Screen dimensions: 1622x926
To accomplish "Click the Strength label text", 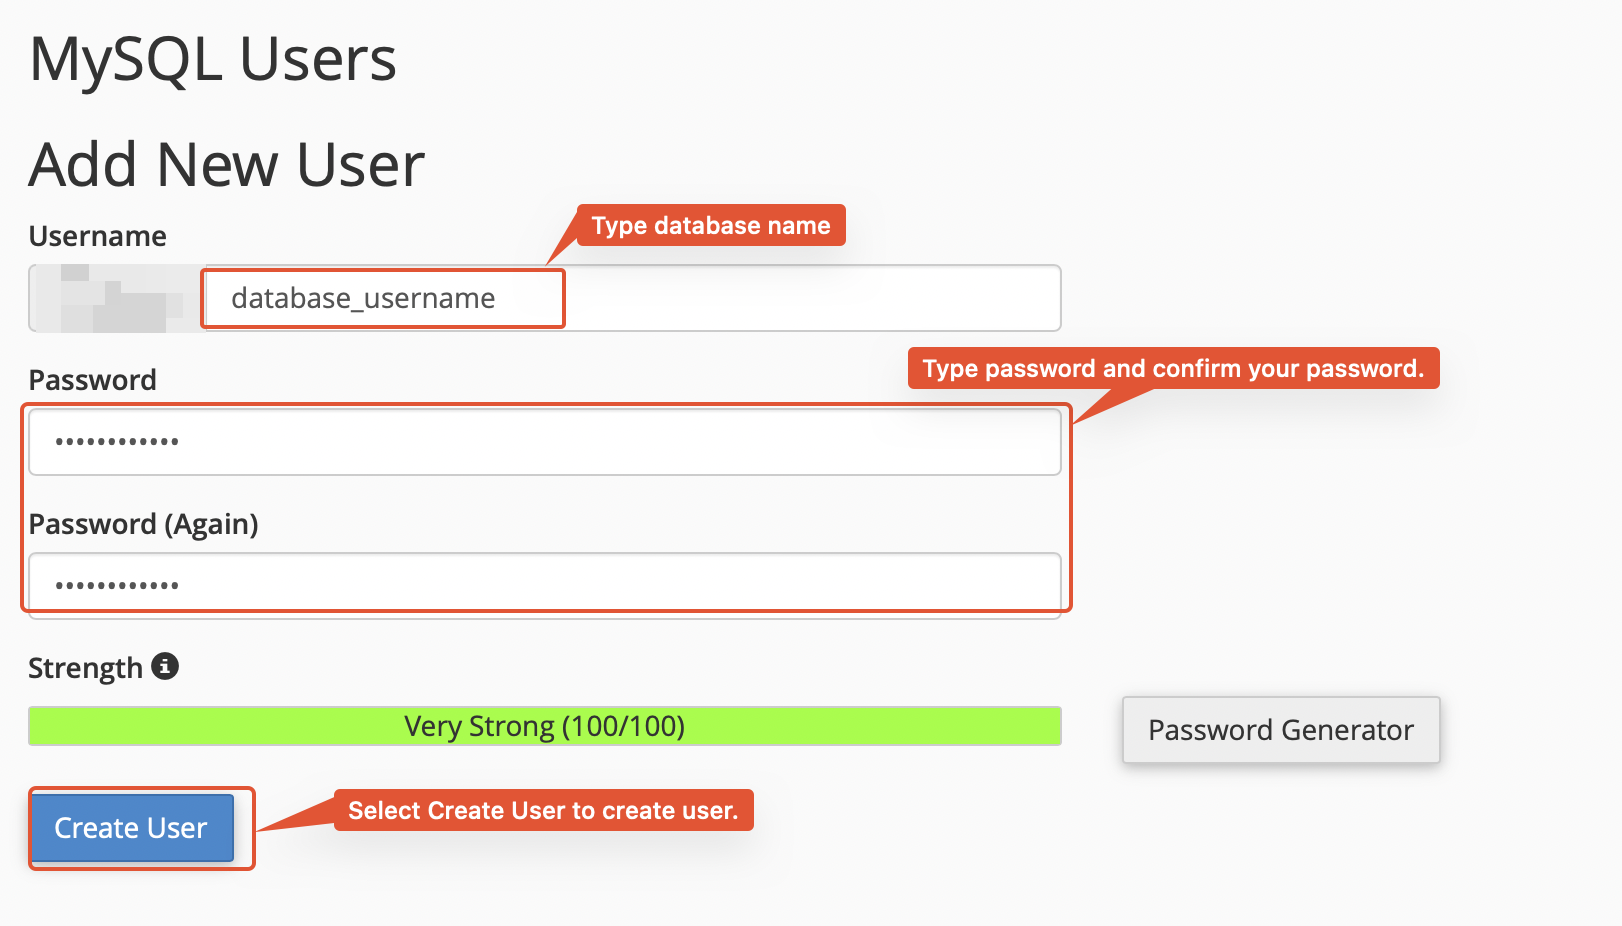I will 86,668.
